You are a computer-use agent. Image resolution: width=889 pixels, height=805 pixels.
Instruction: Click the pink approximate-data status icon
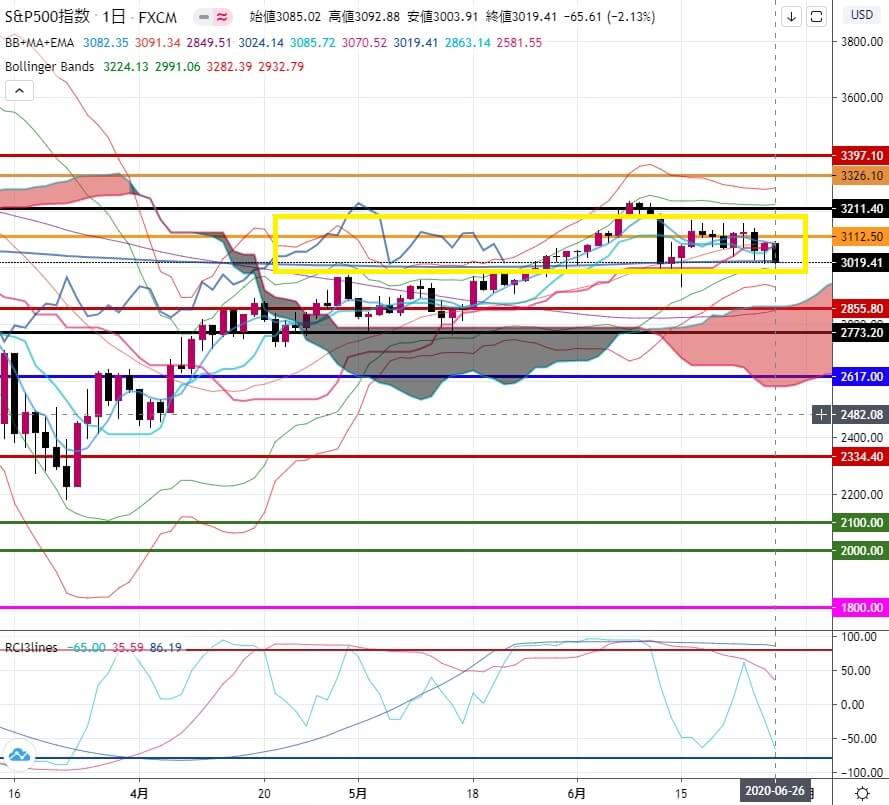click(x=222, y=17)
